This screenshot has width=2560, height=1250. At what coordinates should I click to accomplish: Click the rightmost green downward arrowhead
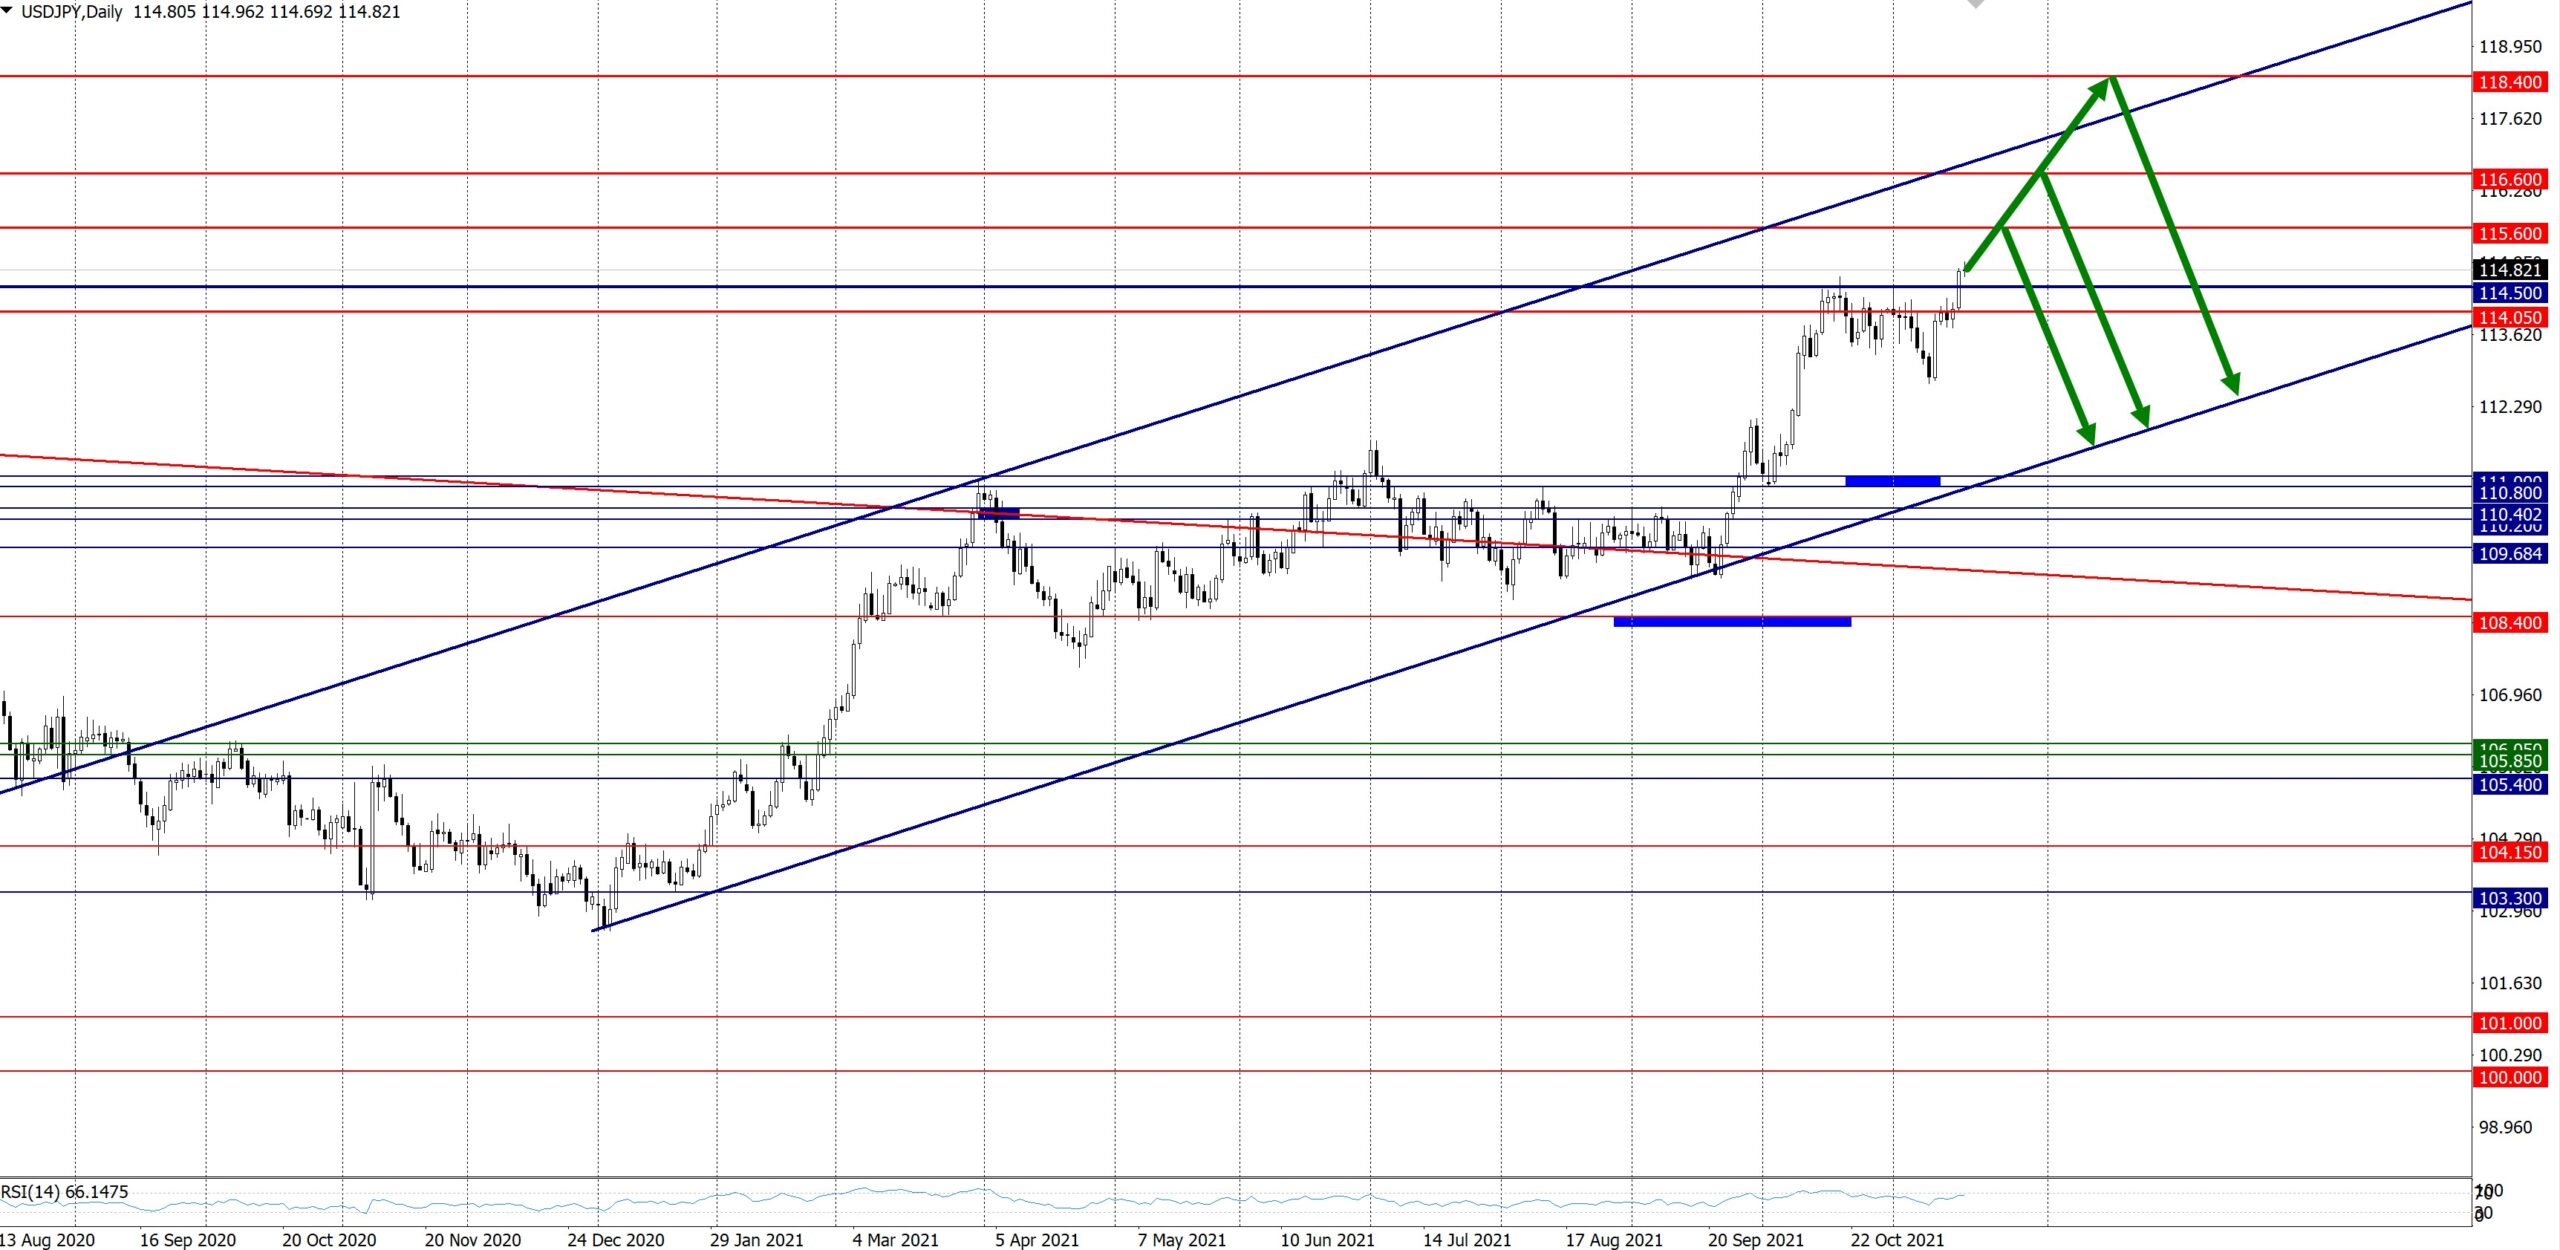tap(2231, 382)
